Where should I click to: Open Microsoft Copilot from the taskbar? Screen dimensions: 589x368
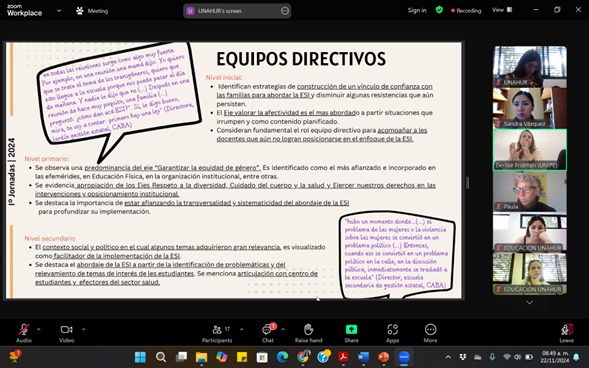(x=222, y=357)
